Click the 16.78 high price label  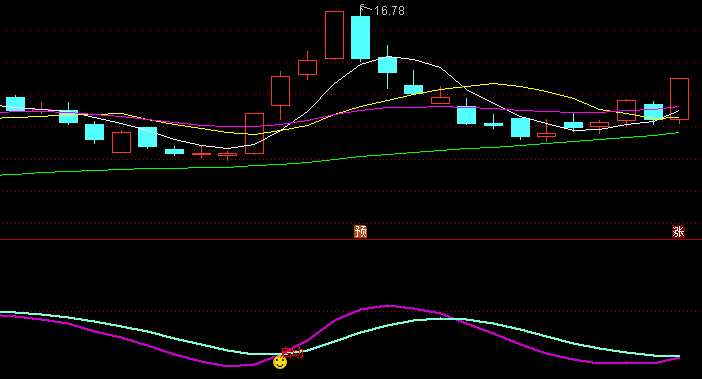click(389, 11)
